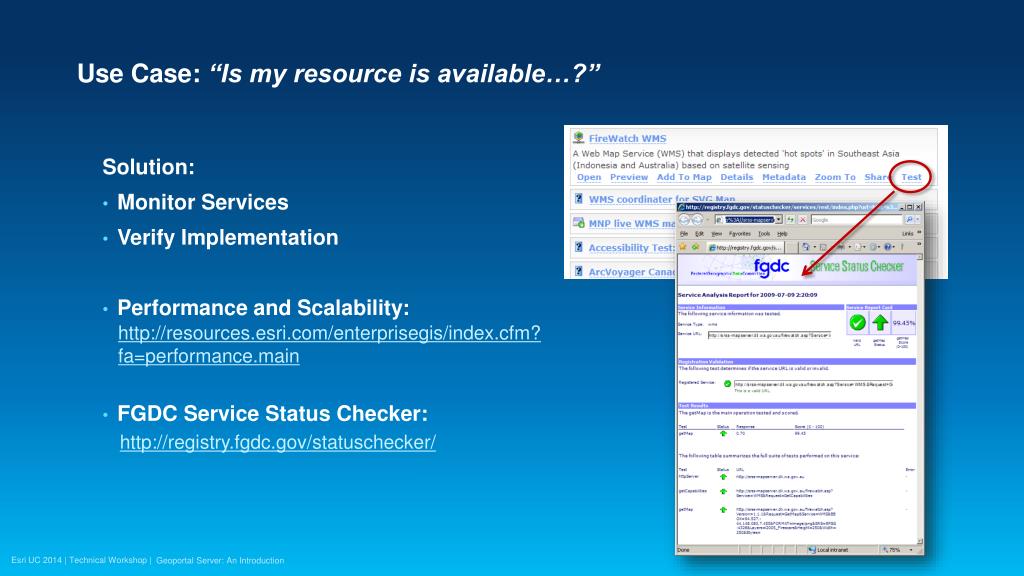1024x576 pixels.
Task: Click the Service URL input field
Action: point(769,335)
